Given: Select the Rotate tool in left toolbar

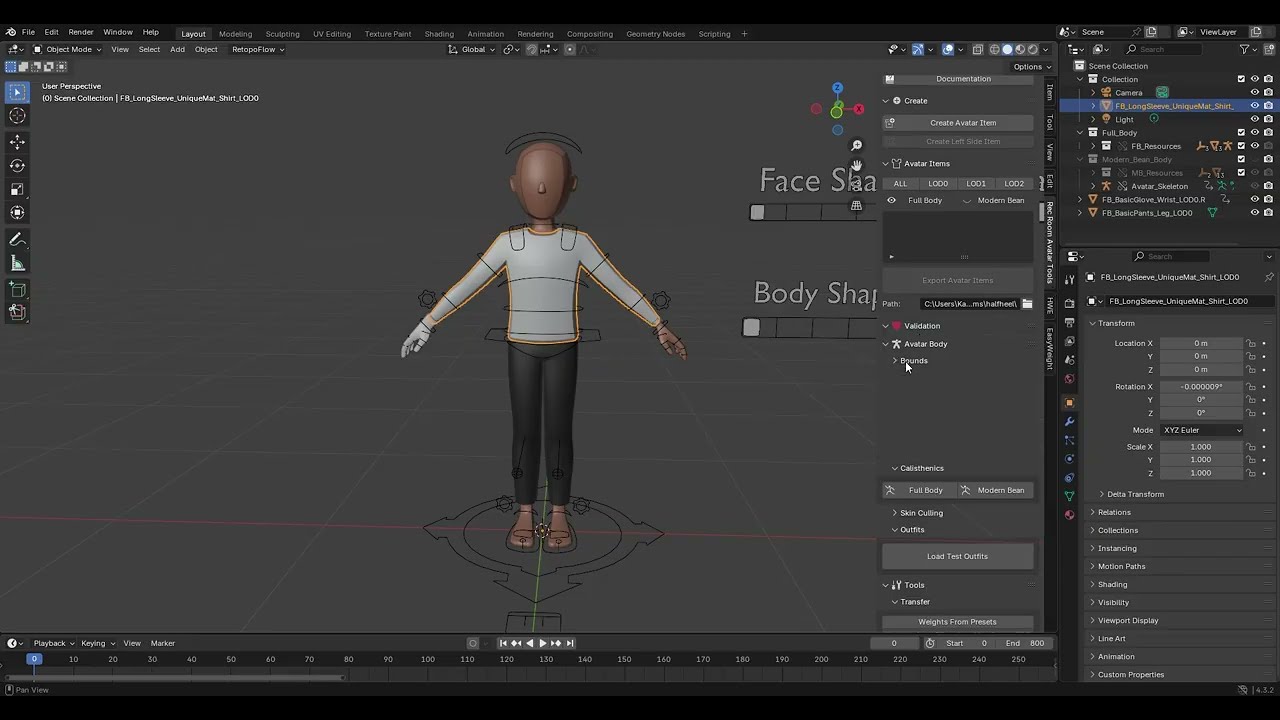Looking at the screenshot, I should [x=17, y=165].
